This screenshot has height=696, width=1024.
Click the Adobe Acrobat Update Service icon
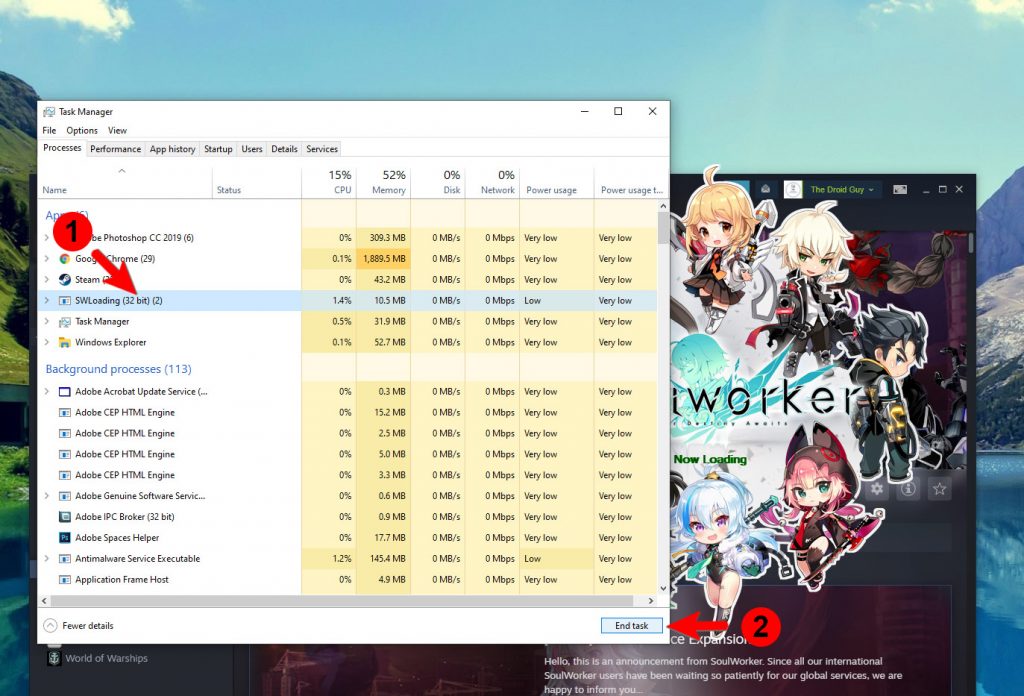(65, 392)
